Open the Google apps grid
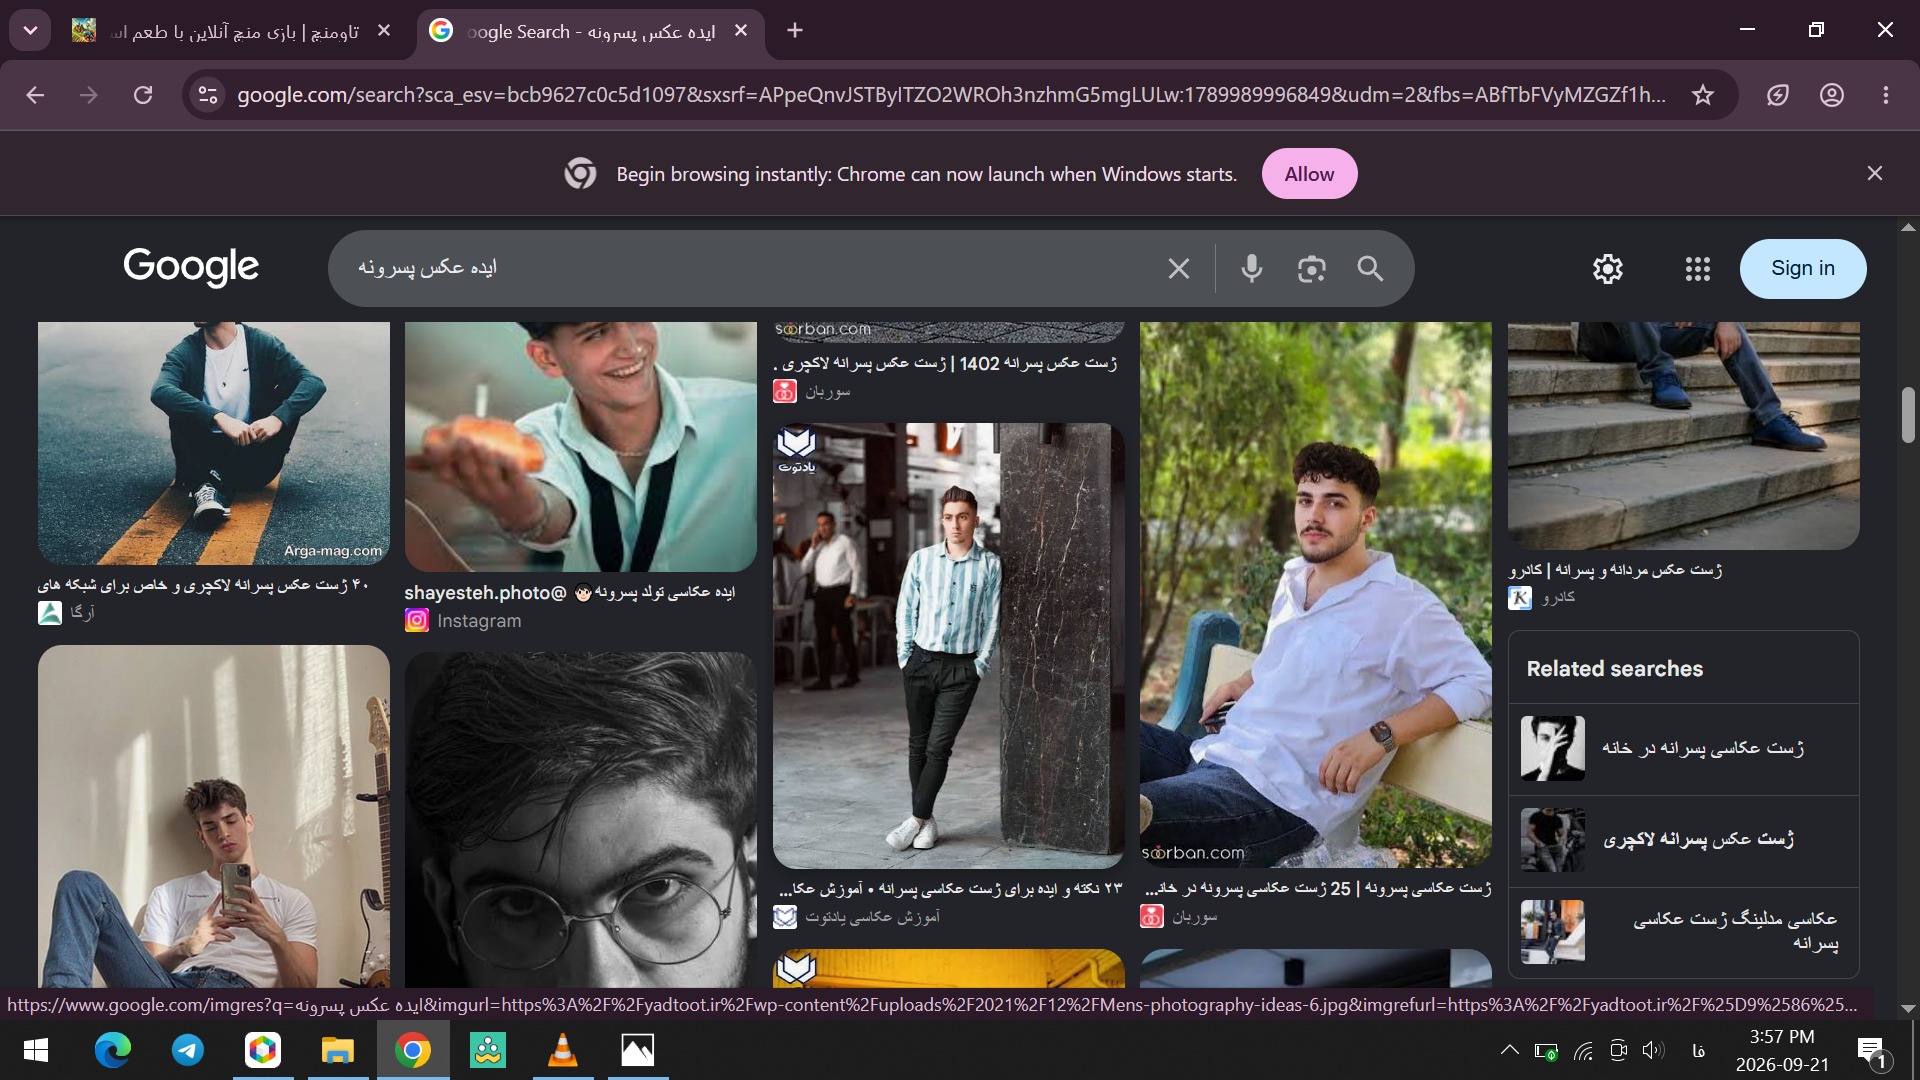The width and height of the screenshot is (1920, 1080). pyautogui.click(x=1697, y=268)
